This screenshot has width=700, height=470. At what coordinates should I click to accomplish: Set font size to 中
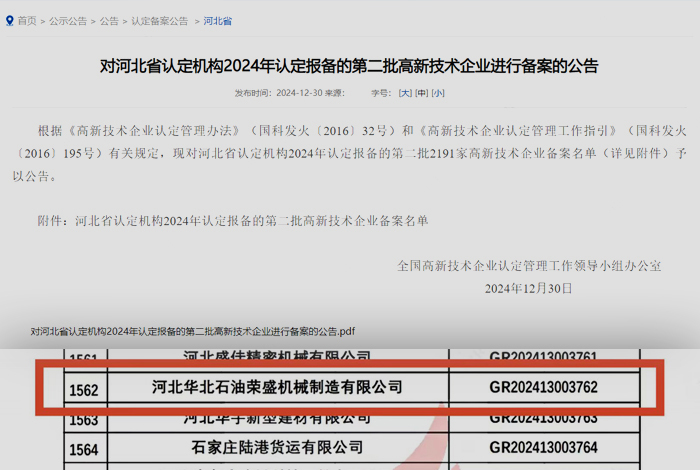[x=422, y=93]
